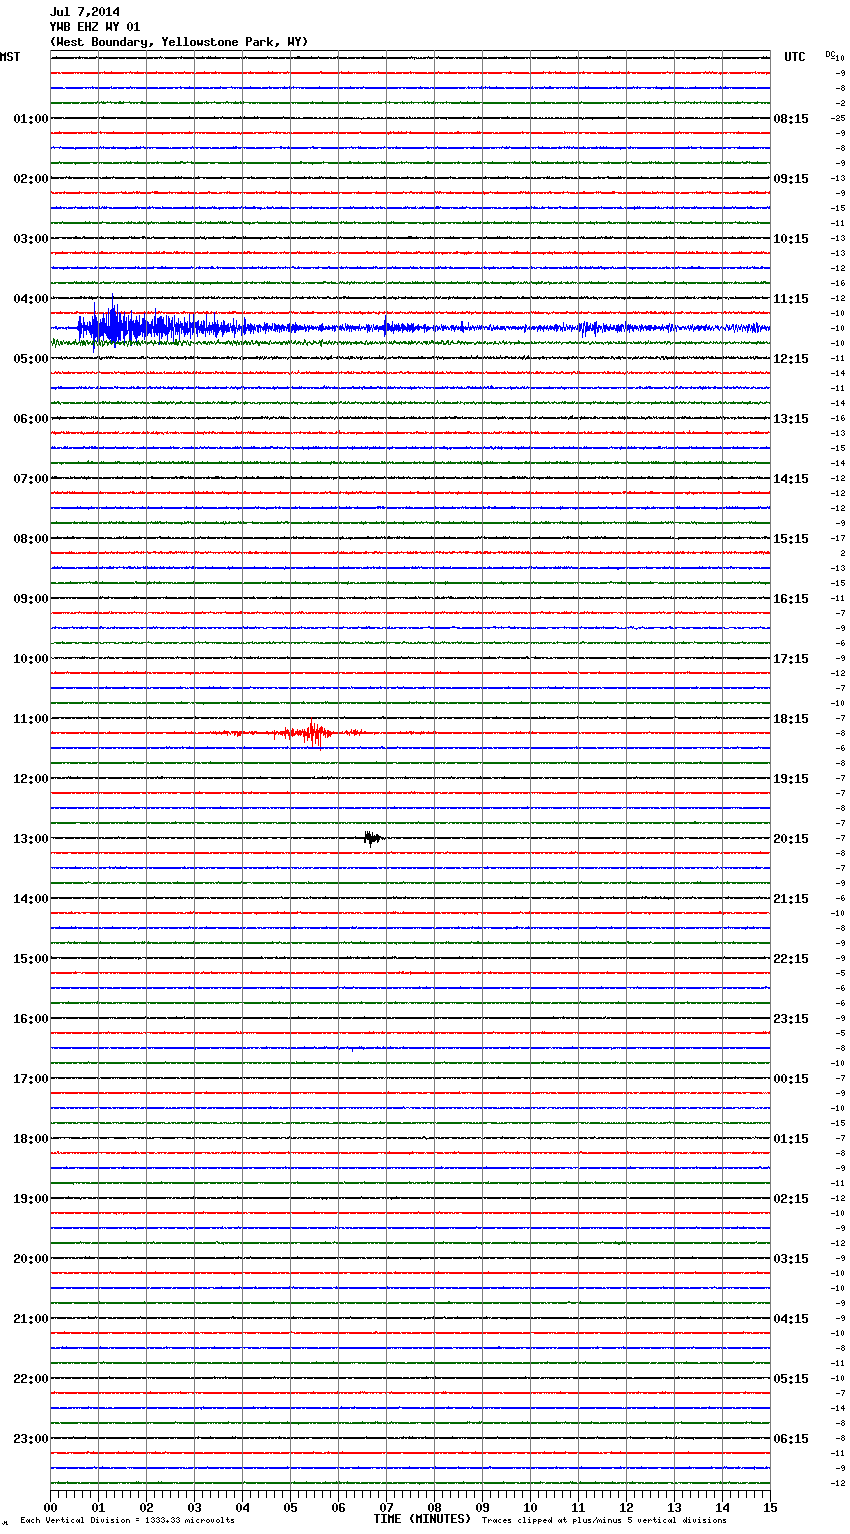The image size is (850, 1534).
Task: Click the "08" minute tick label
Action: coord(434,1507)
